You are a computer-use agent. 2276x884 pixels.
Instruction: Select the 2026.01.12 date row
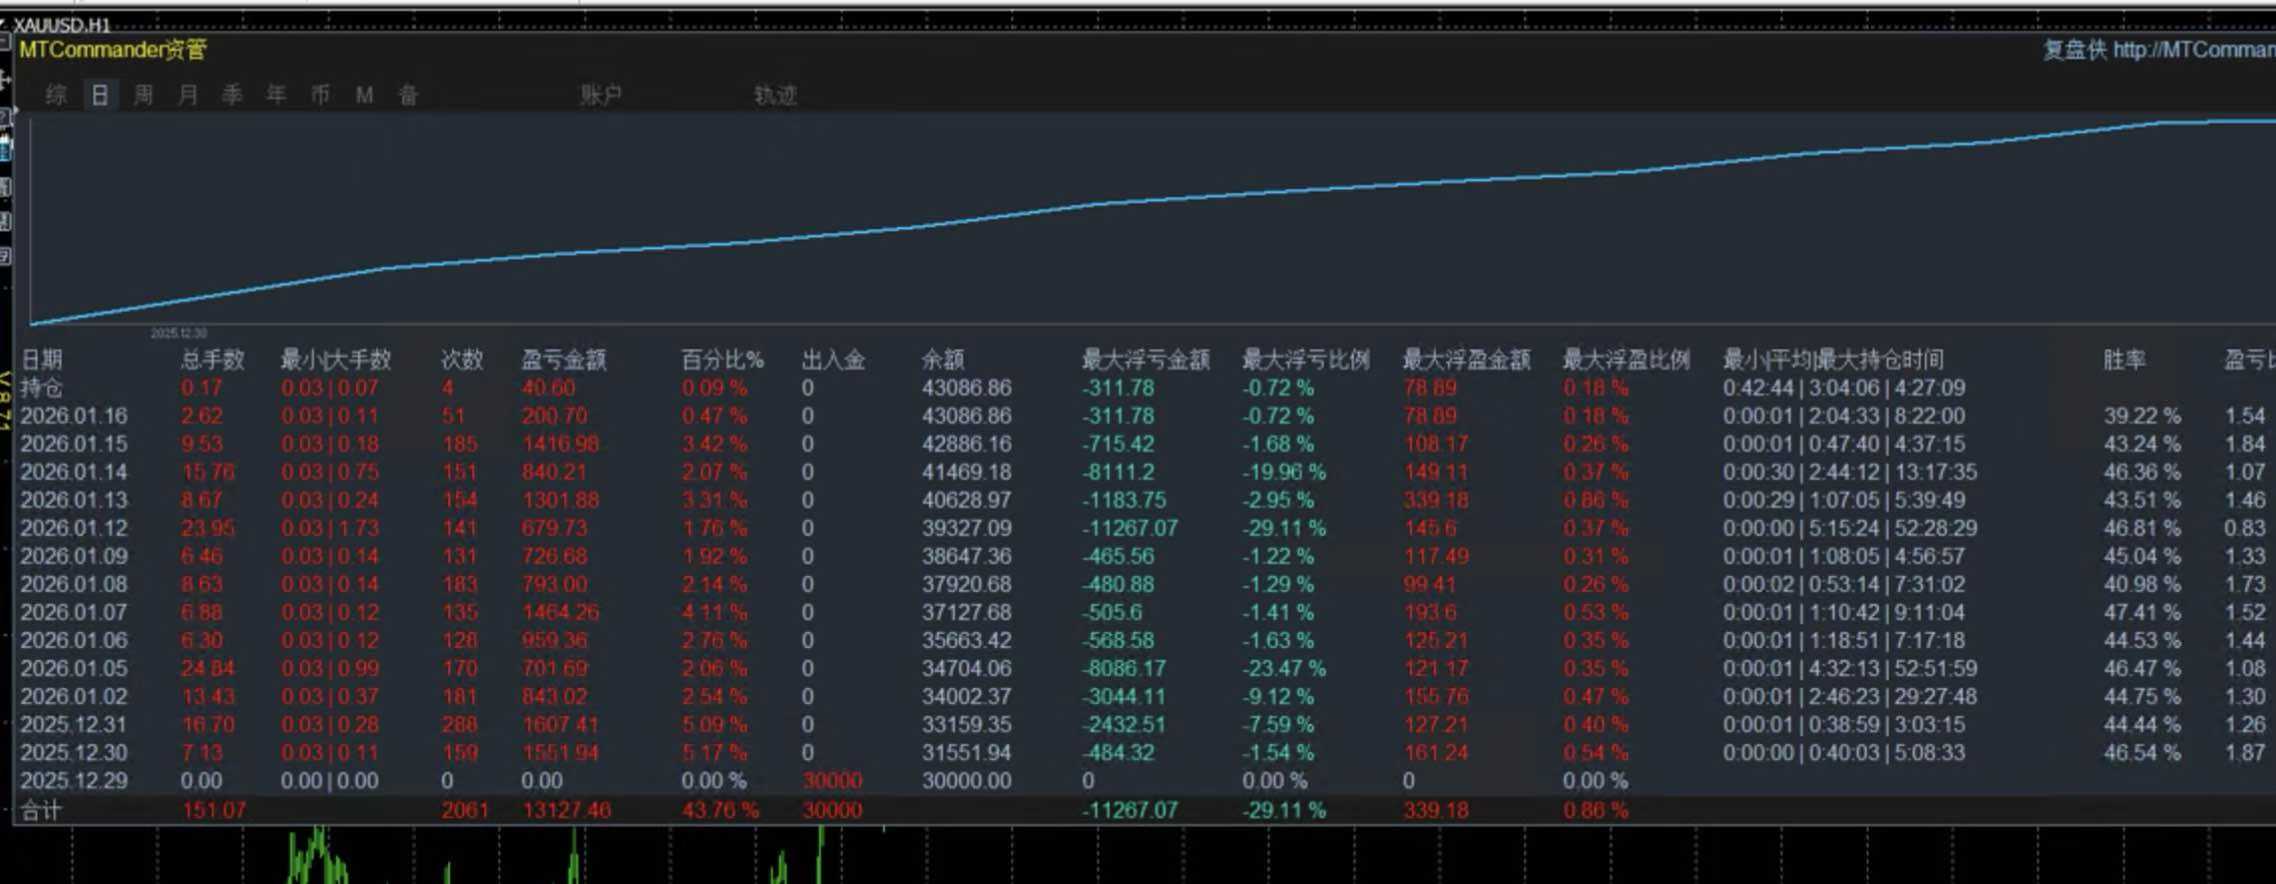74,528
